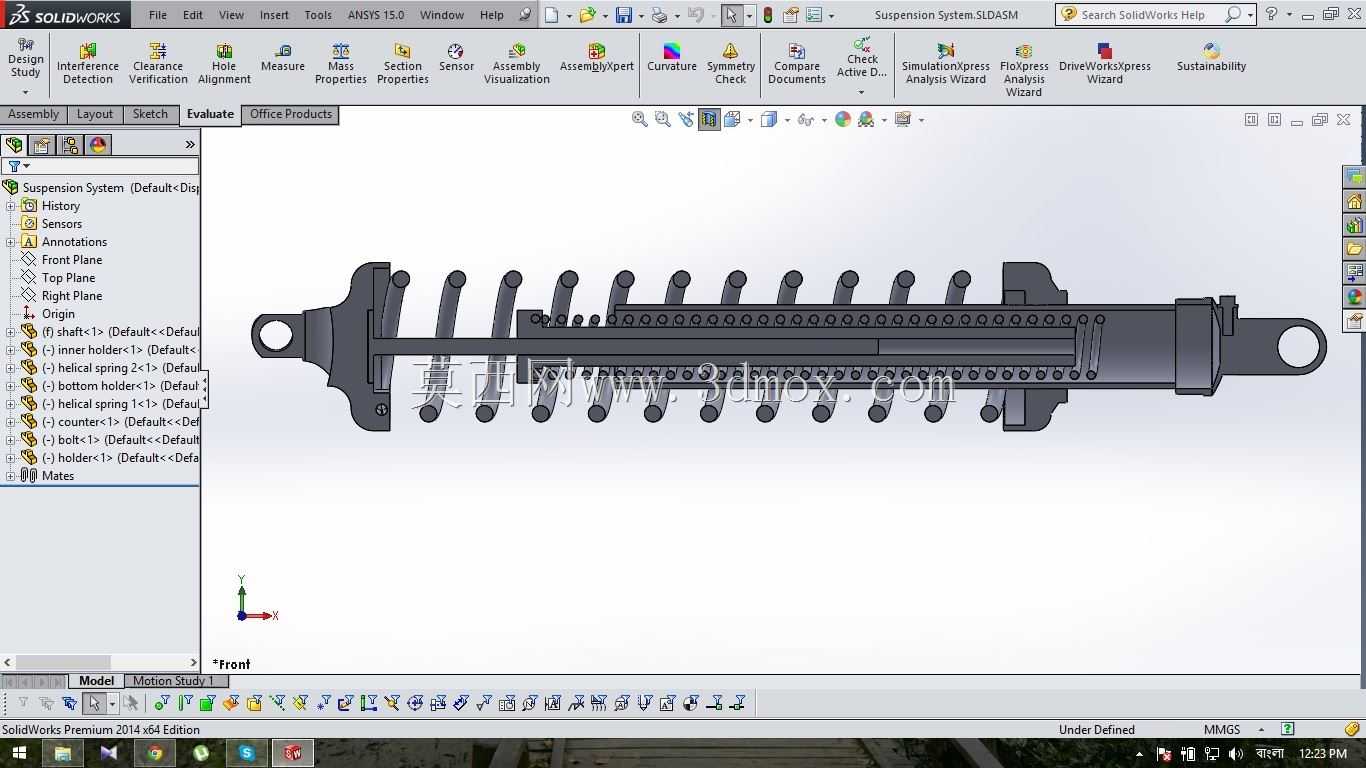Open the Check Active Document dropdown arrow
This screenshot has height=768, width=1366.
(861, 92)
